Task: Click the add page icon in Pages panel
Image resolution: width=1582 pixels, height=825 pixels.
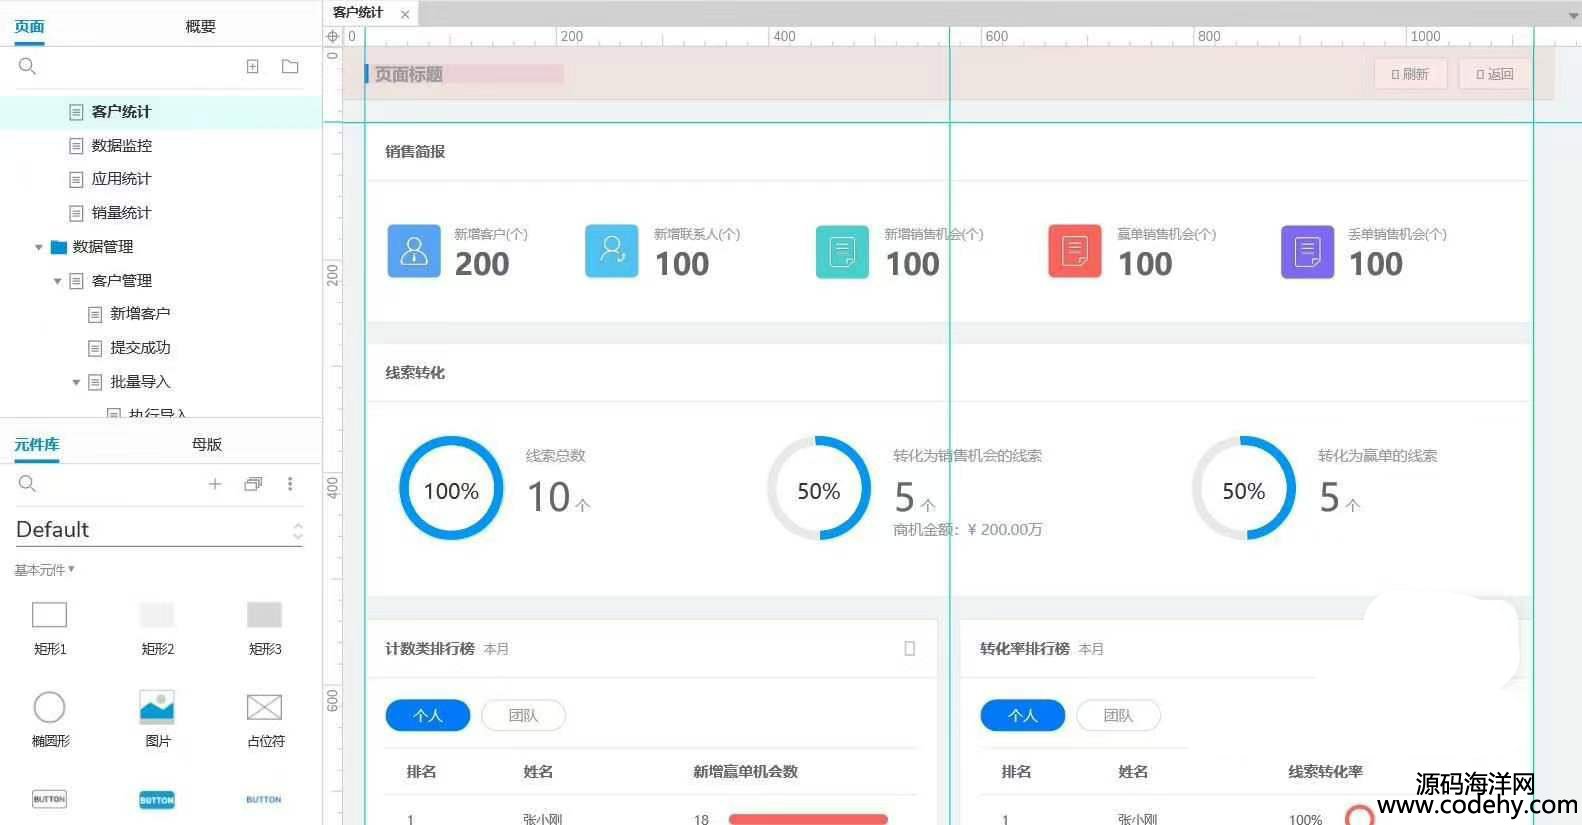Action: [x=253, y=67]
